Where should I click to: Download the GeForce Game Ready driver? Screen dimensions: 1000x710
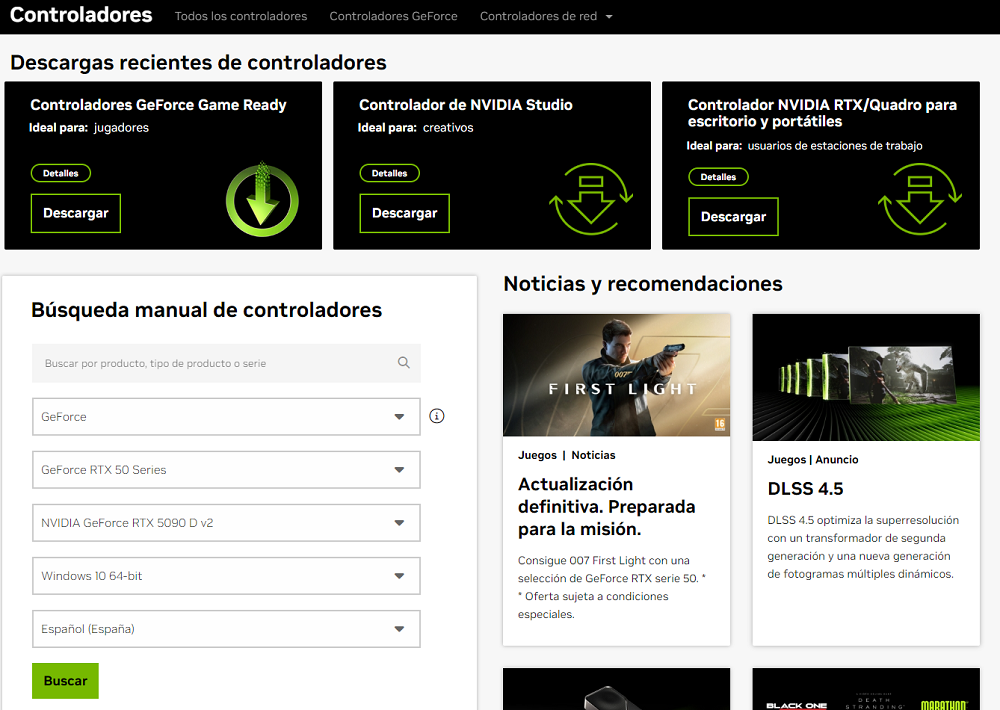click(x=76, y=213)
